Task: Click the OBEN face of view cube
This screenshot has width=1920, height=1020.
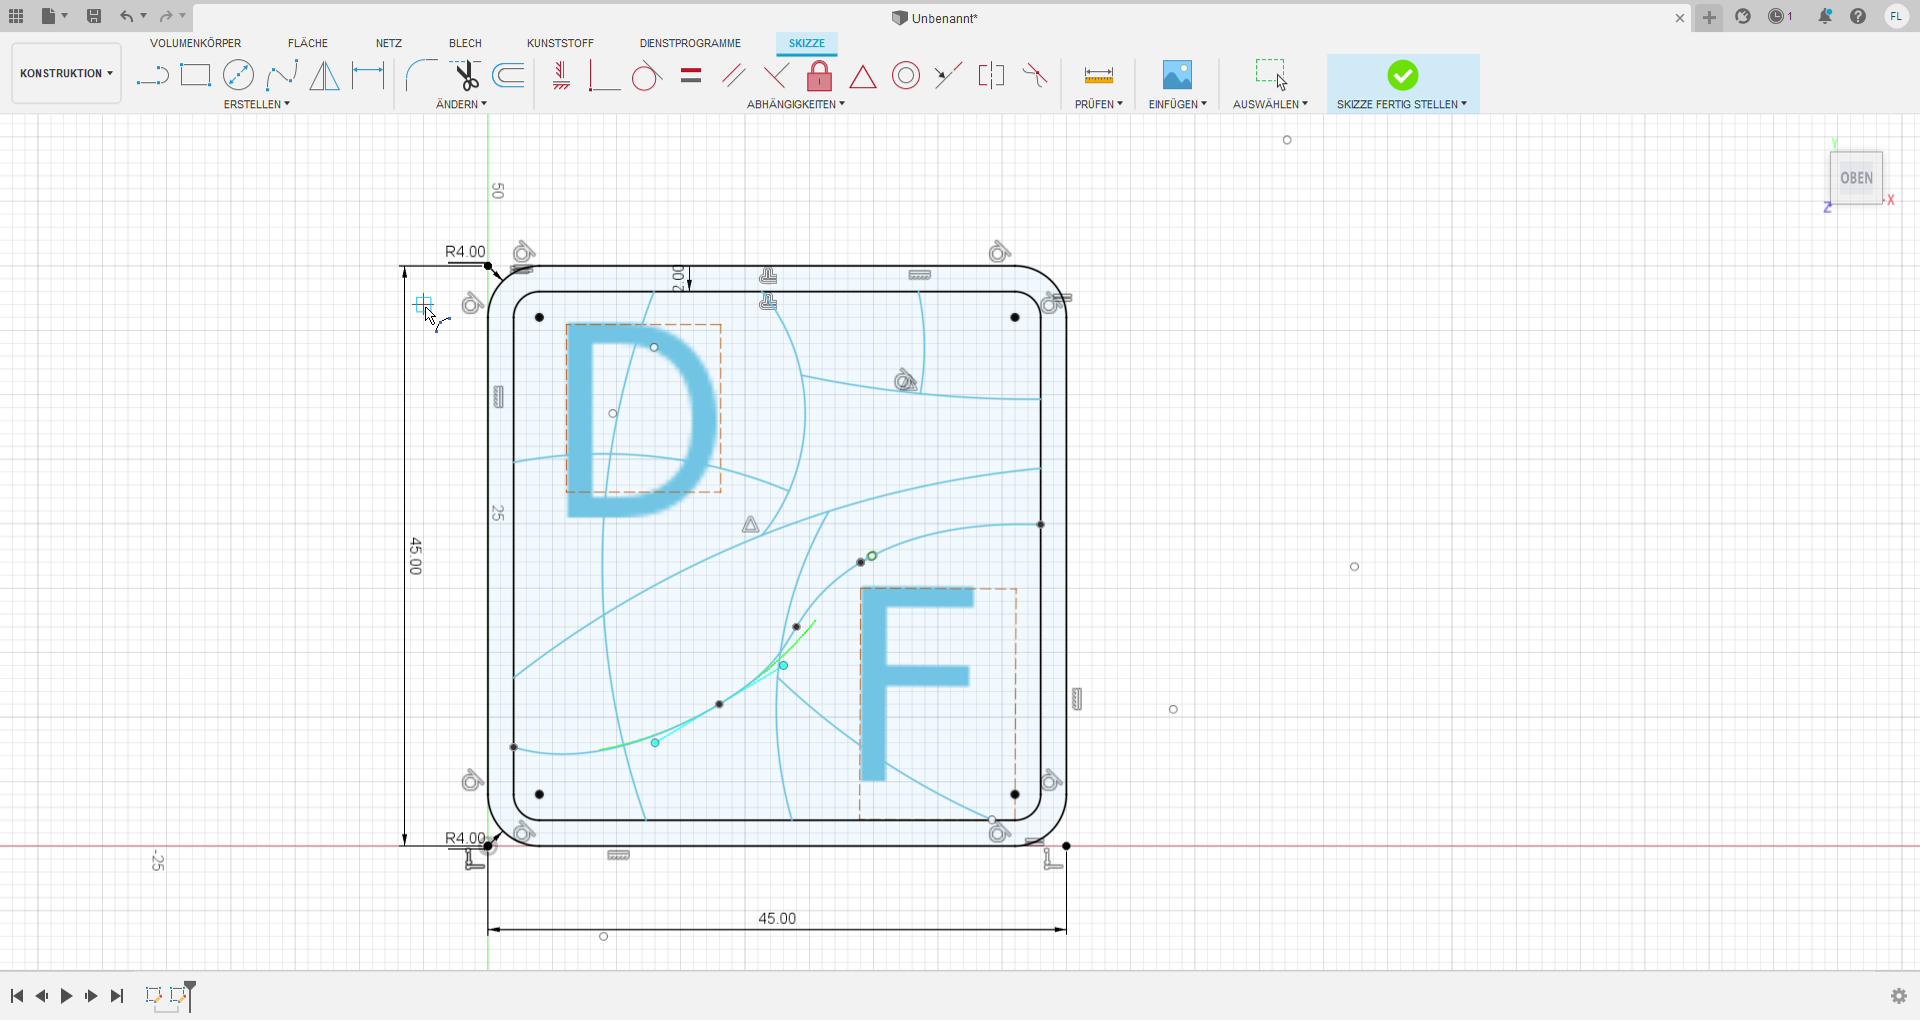Action: pyautogui.click(x=1856, y=178)
